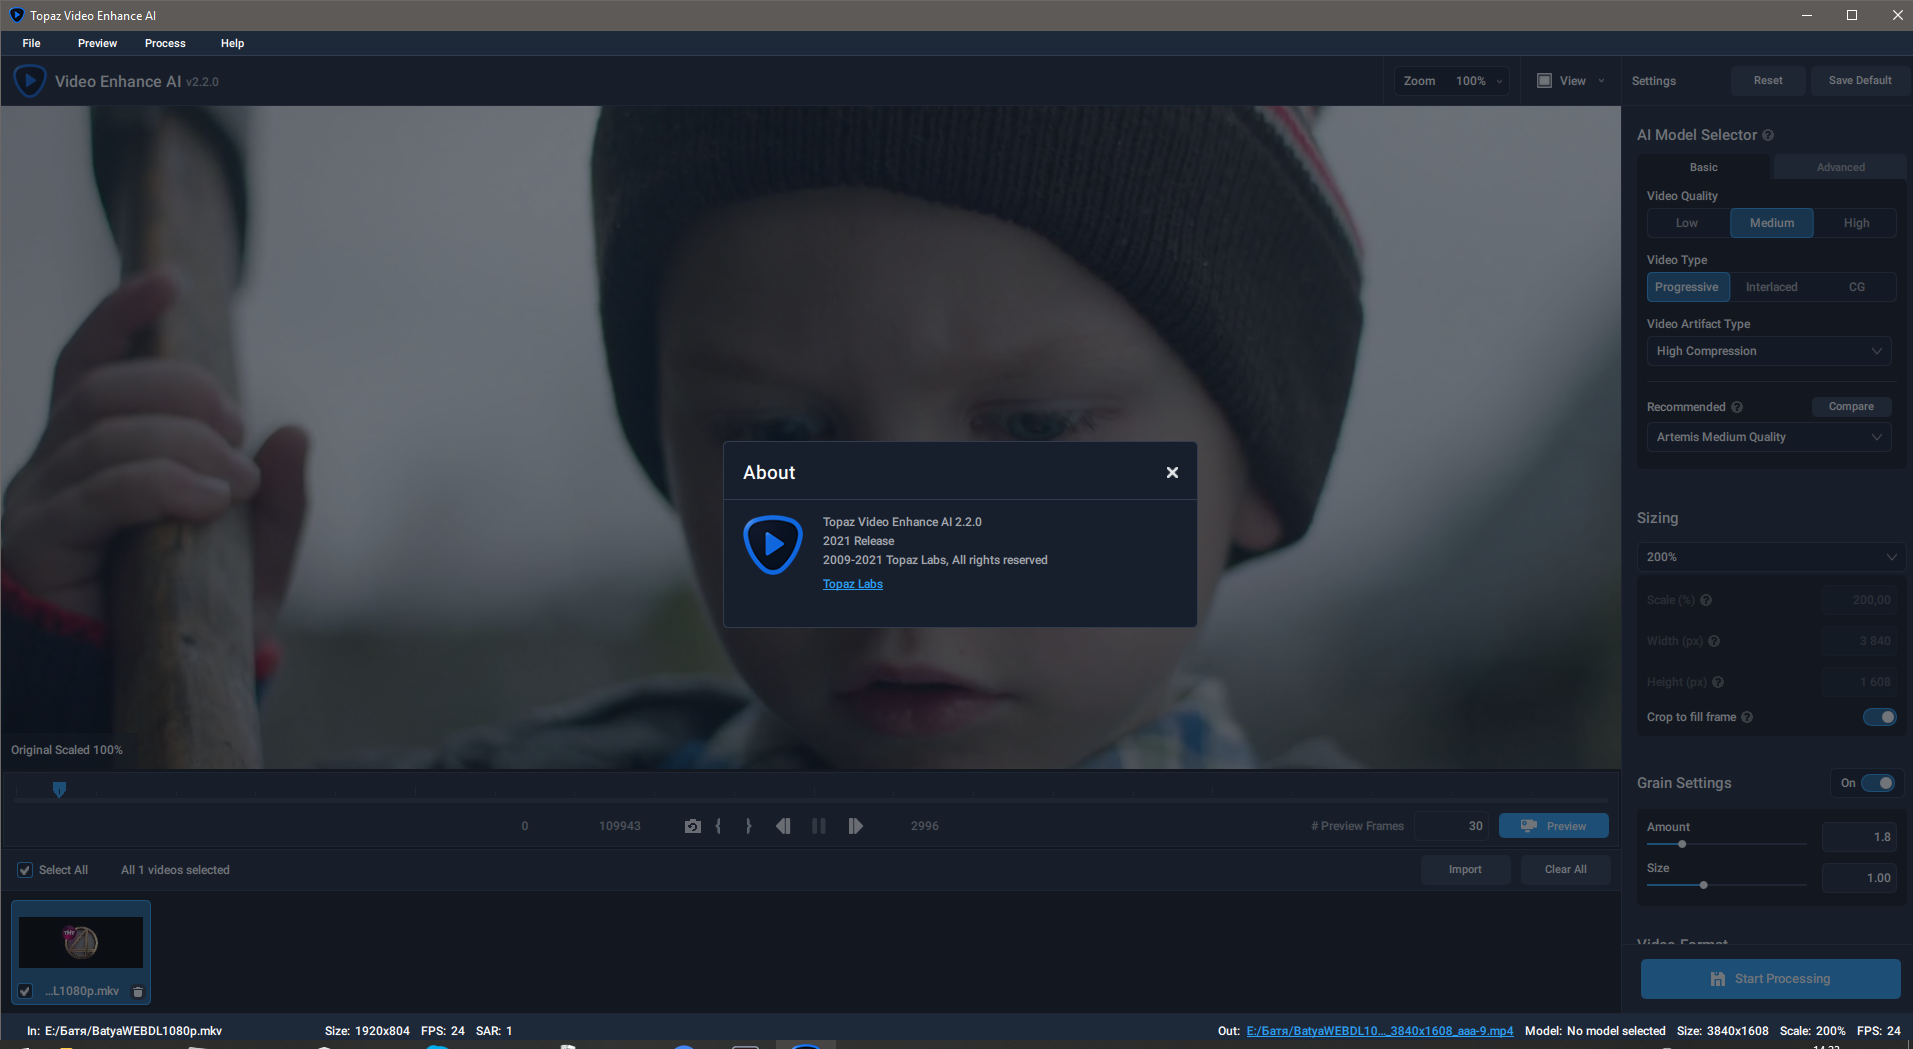Click Topaz shield logo in About dialog
Screen dimensions: 1913x1049
coord(773,545)
